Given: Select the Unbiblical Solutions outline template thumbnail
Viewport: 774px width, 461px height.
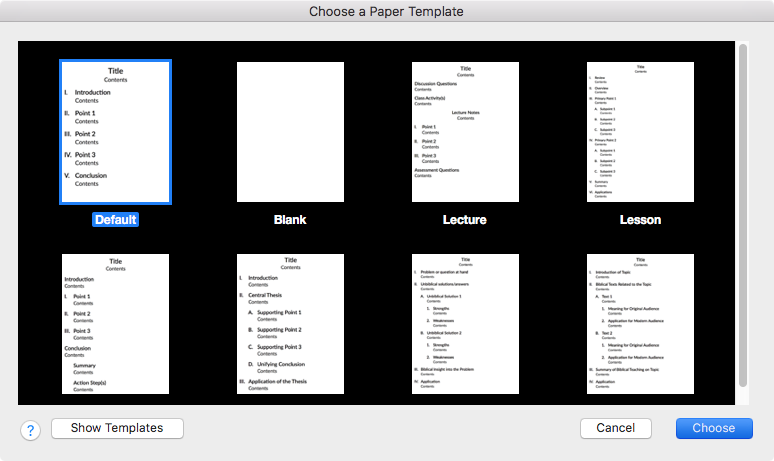Looking at the screenshot, I should (465, 323).
